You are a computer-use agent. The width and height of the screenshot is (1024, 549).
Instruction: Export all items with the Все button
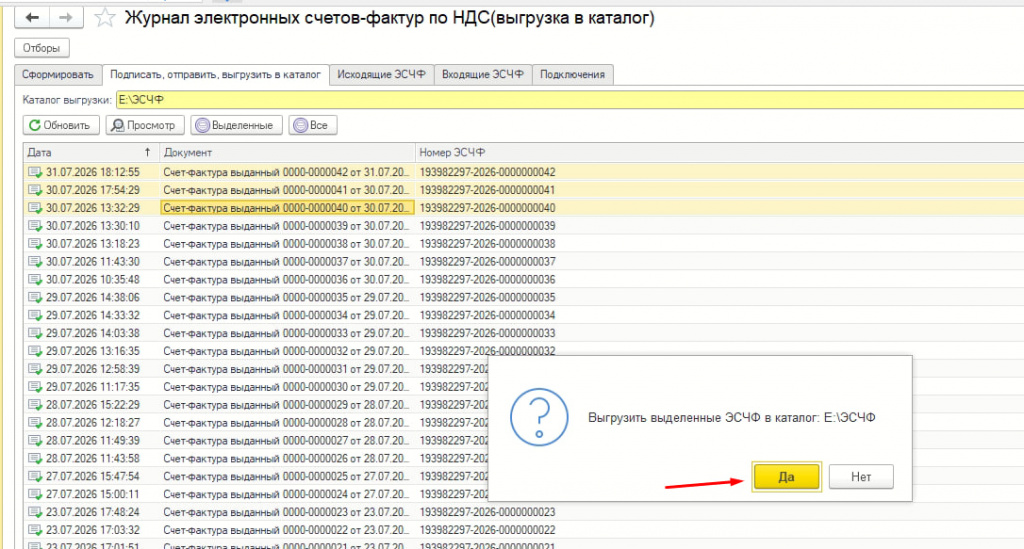coord(312,125)
